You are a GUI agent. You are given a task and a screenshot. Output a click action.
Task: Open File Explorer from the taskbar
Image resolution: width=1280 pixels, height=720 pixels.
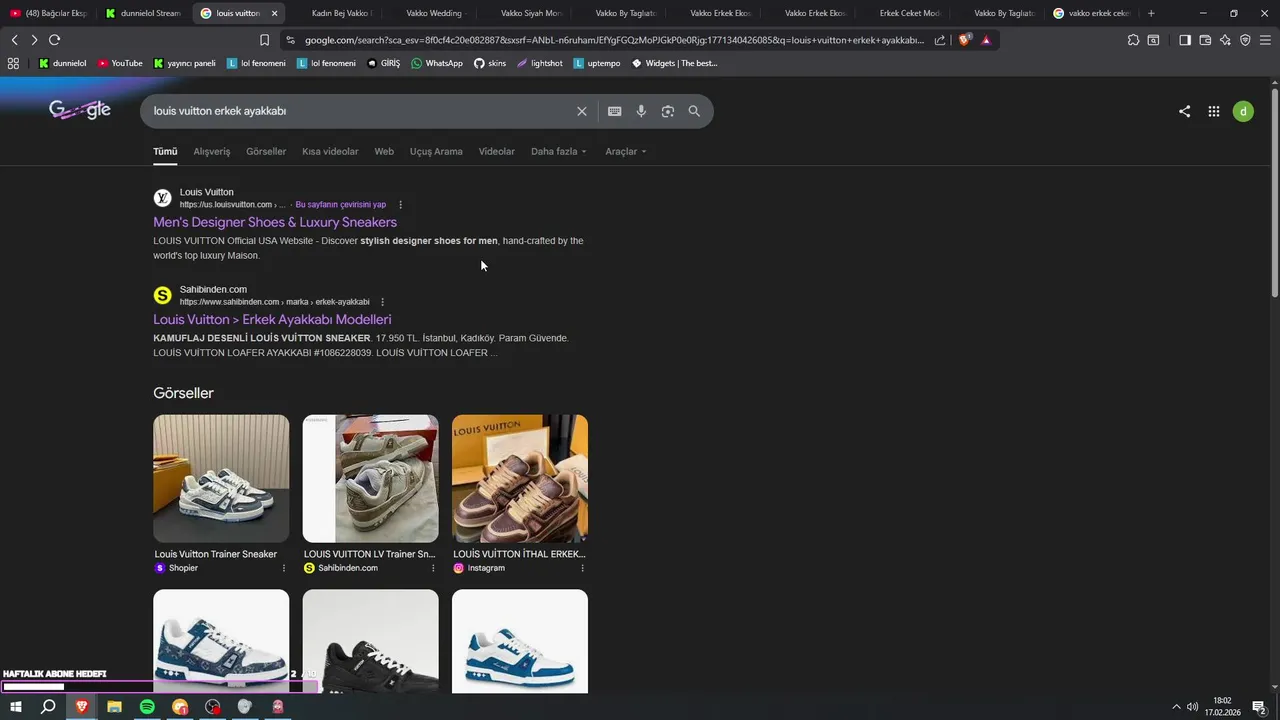coord(114,707)
